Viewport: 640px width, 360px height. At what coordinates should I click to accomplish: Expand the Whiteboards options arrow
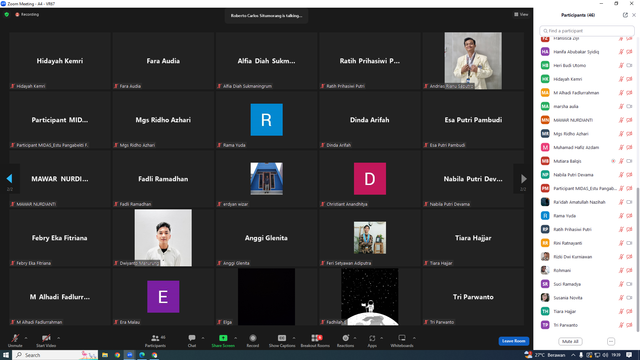pos(414,338)
